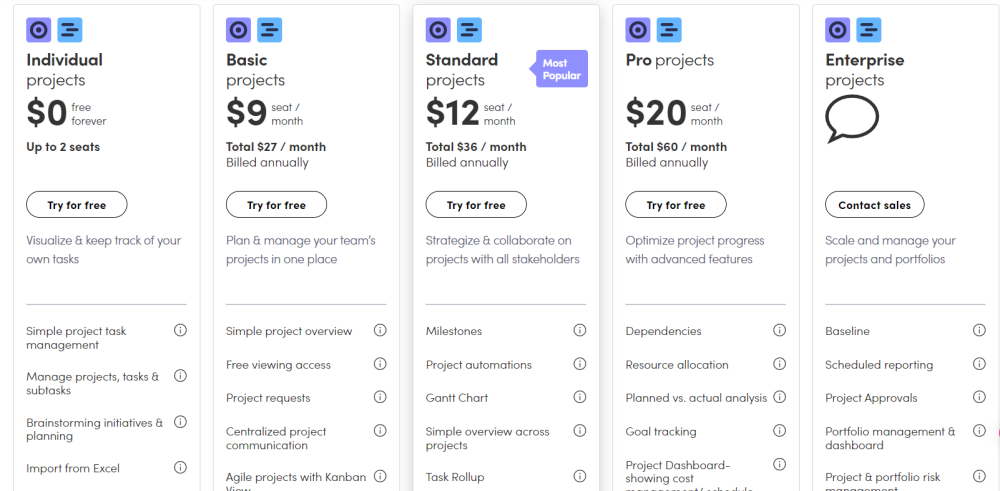Click info icon next to Milestones
Viewport: 1000px width, 491px height.
coord(580,331)
